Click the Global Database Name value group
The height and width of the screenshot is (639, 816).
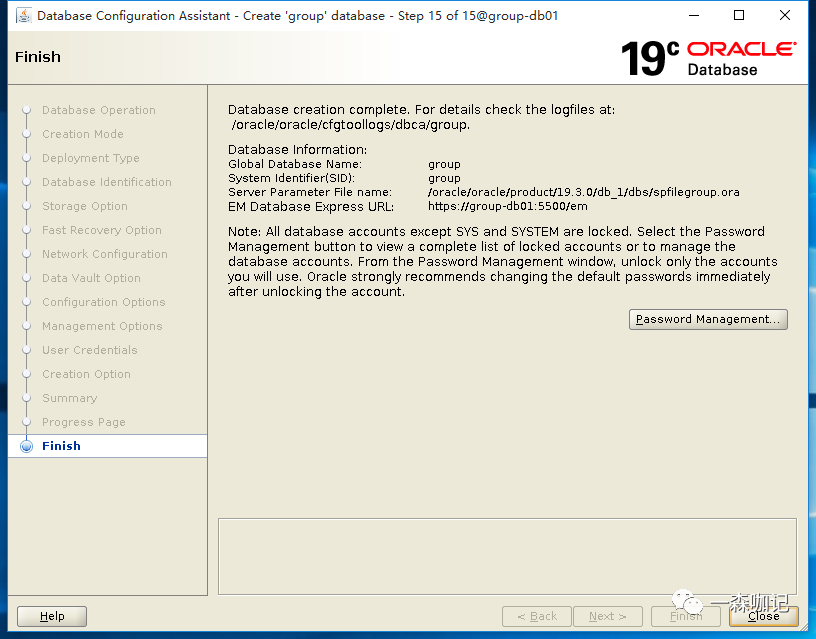[x=444, y=164]
